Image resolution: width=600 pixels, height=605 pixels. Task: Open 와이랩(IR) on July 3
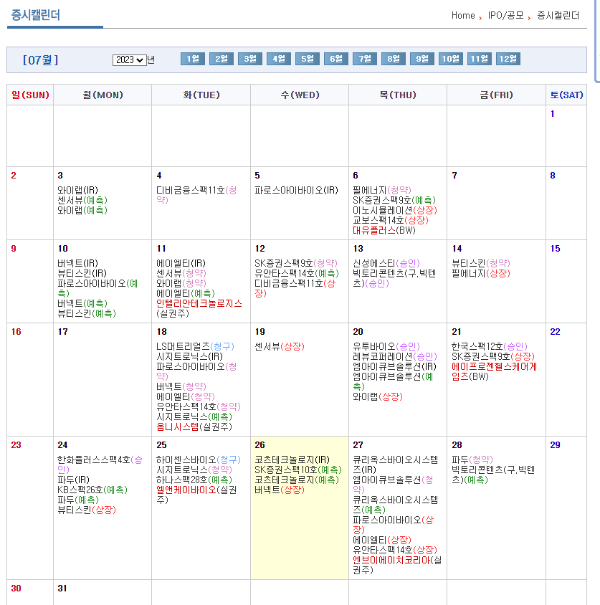78,190
